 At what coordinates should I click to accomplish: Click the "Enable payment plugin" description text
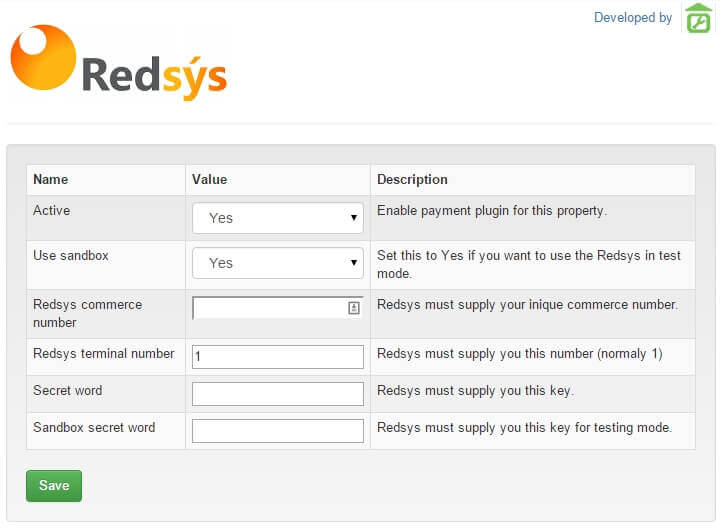coord(491,211)
